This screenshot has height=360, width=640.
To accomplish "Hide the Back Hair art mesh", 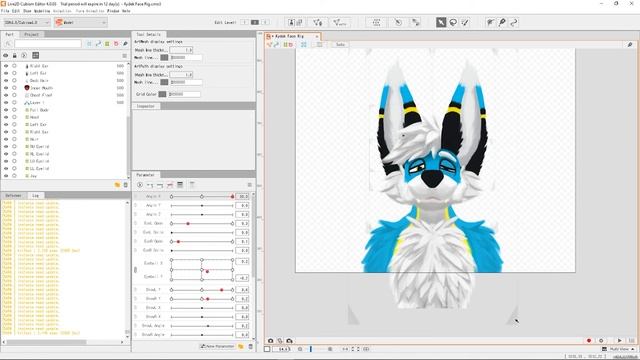I will (6, 80).
